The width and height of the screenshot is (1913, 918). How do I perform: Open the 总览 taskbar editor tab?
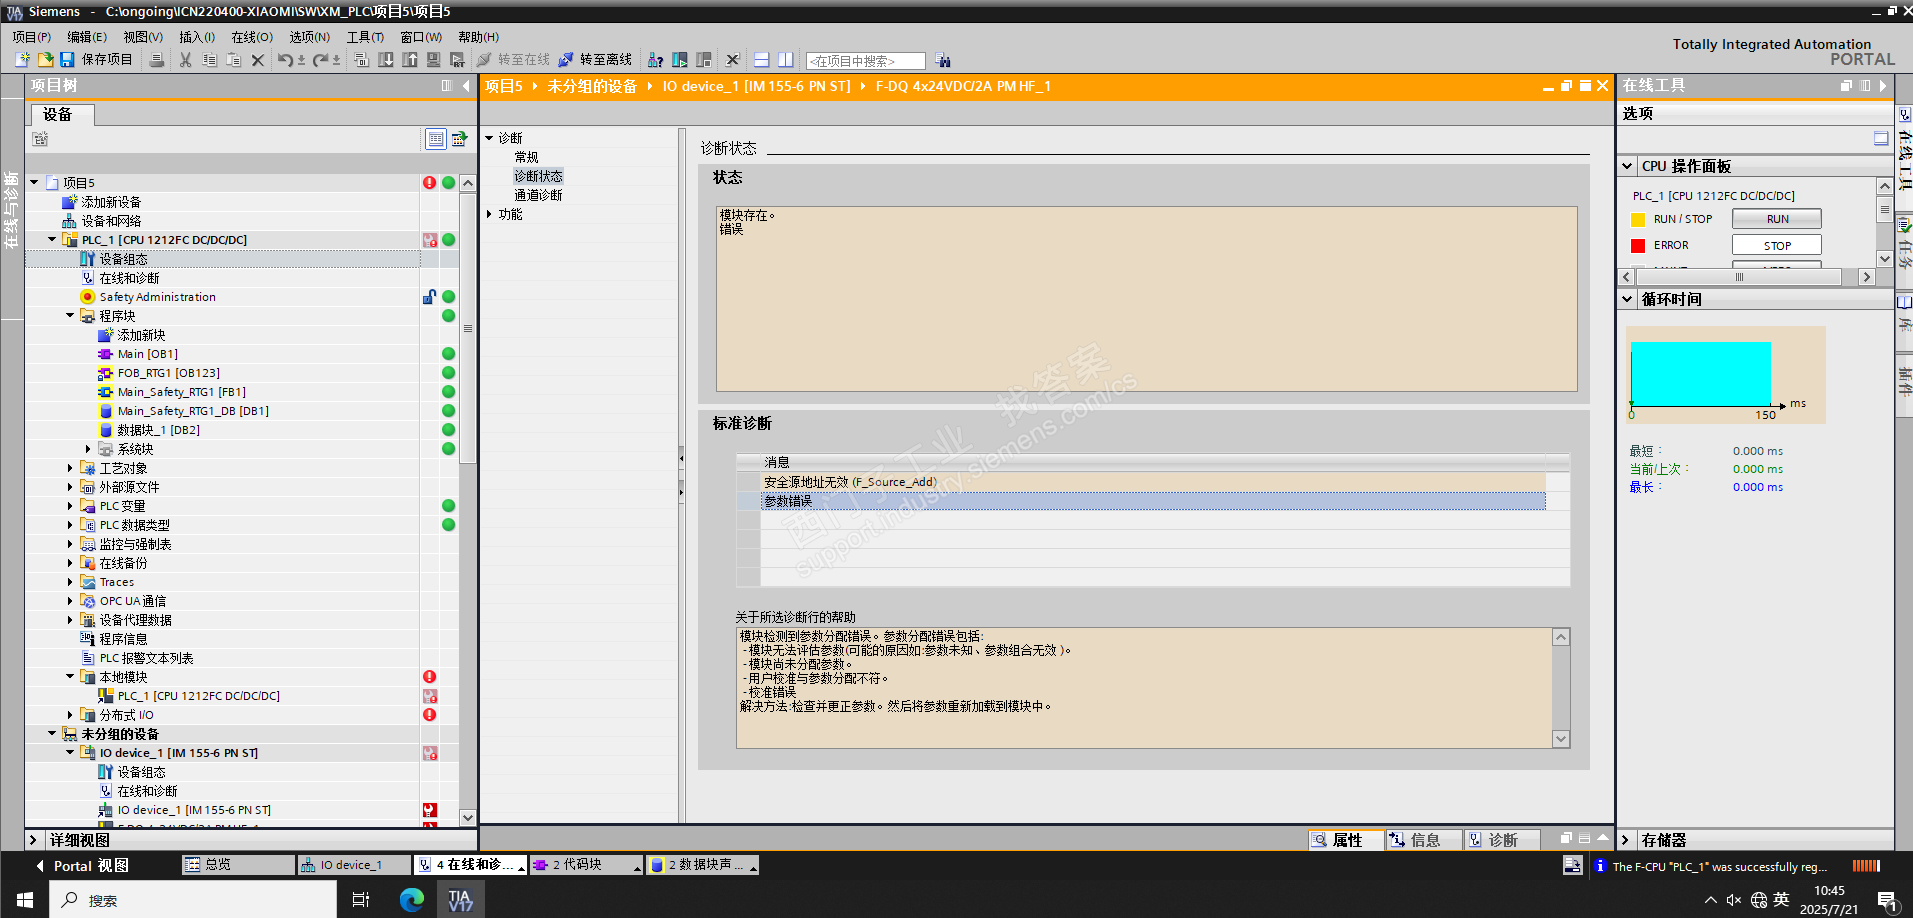tap(238, 865)
